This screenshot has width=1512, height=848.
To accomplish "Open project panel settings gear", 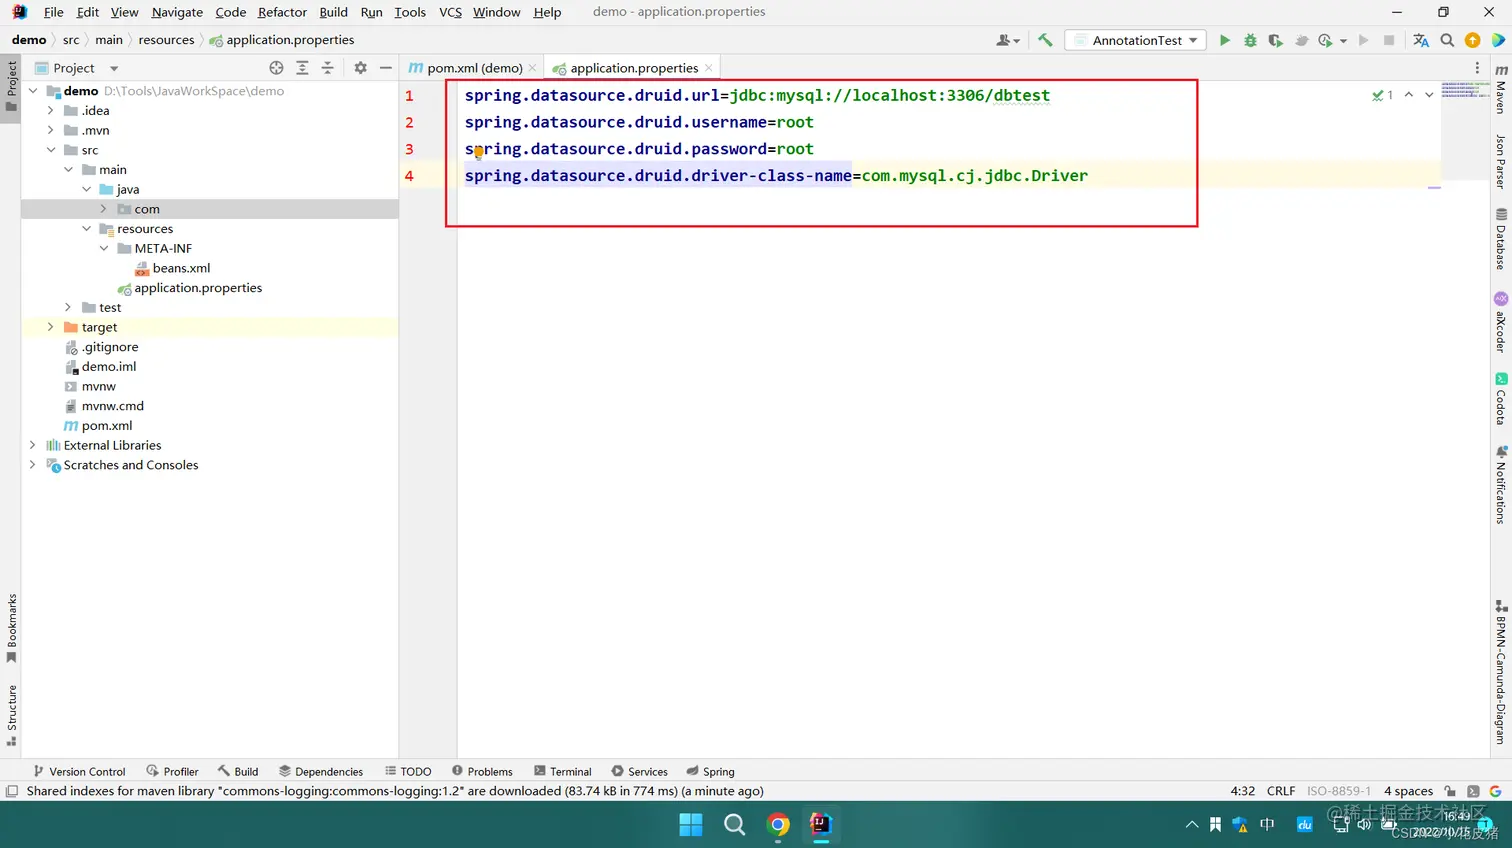I will tap(360, 68).
